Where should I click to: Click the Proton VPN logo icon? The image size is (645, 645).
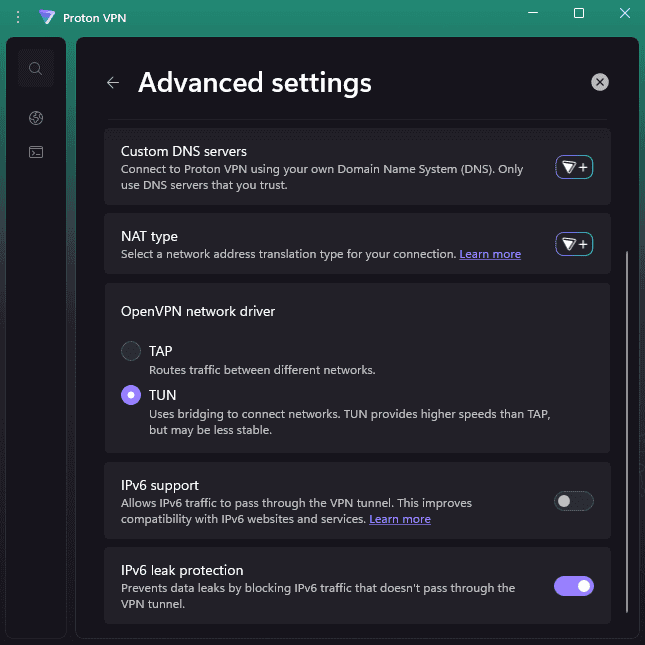point(46,17)
